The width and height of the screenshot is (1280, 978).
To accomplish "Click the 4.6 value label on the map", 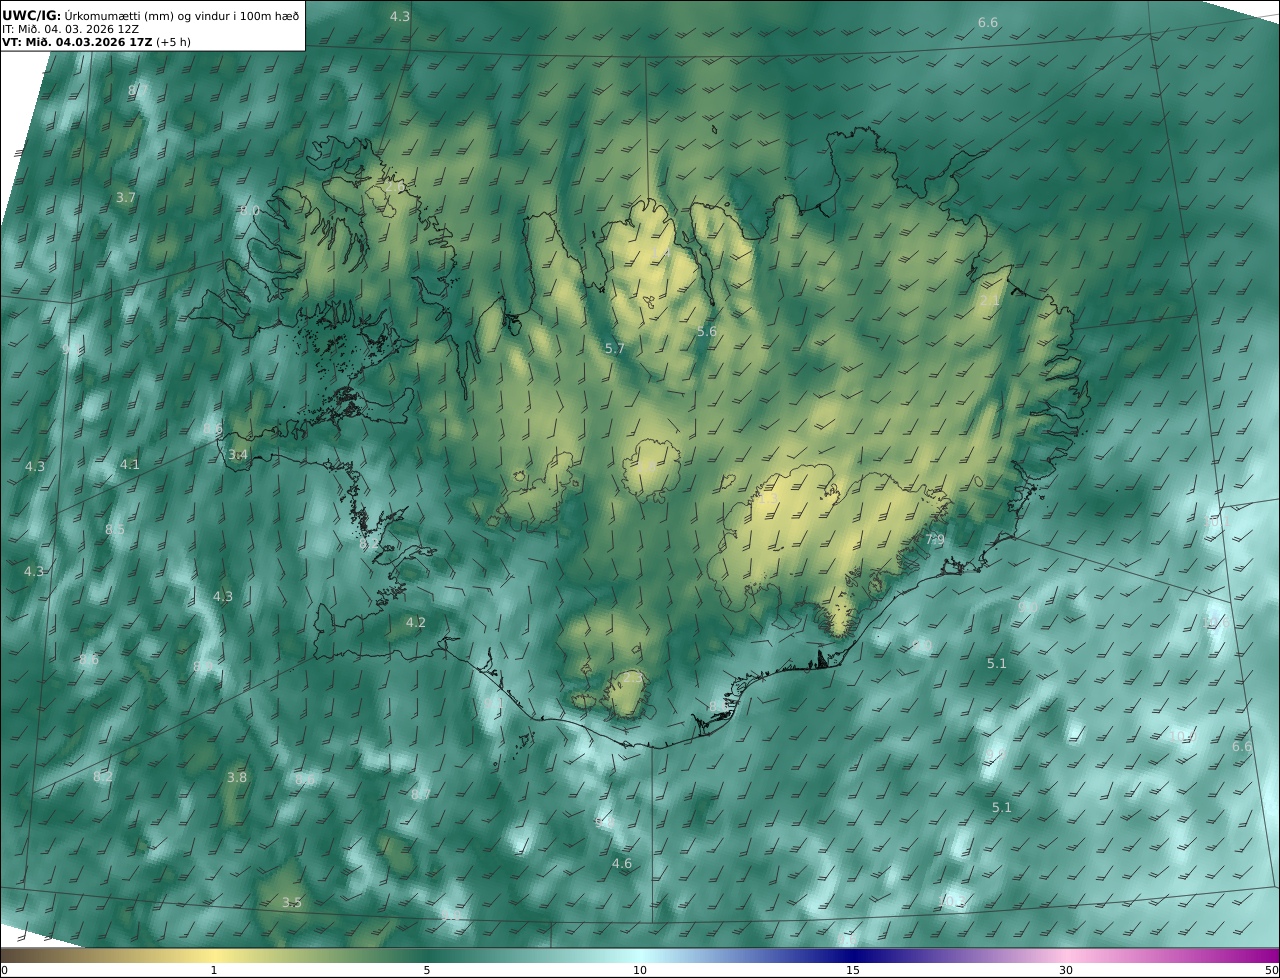I will click(622, 864).
